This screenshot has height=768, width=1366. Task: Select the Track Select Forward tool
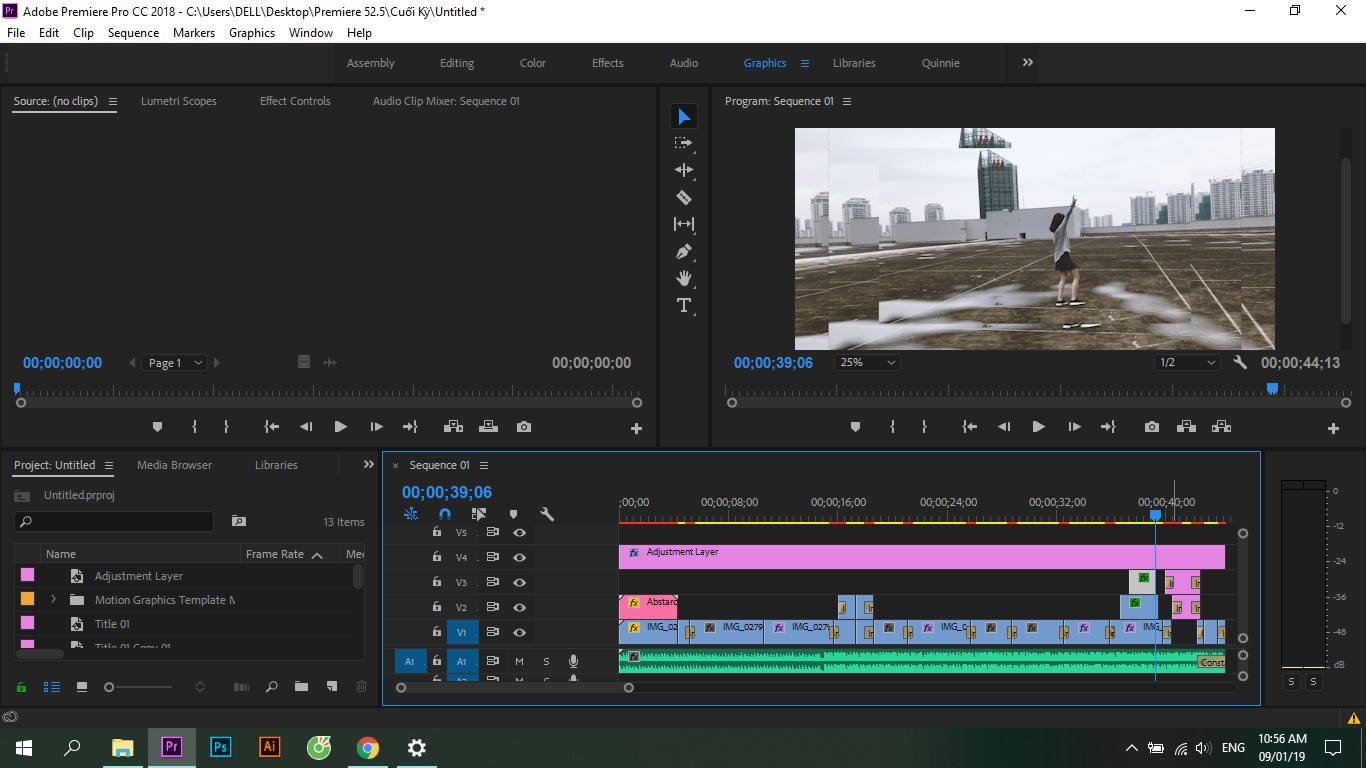(x=684, y=144)
